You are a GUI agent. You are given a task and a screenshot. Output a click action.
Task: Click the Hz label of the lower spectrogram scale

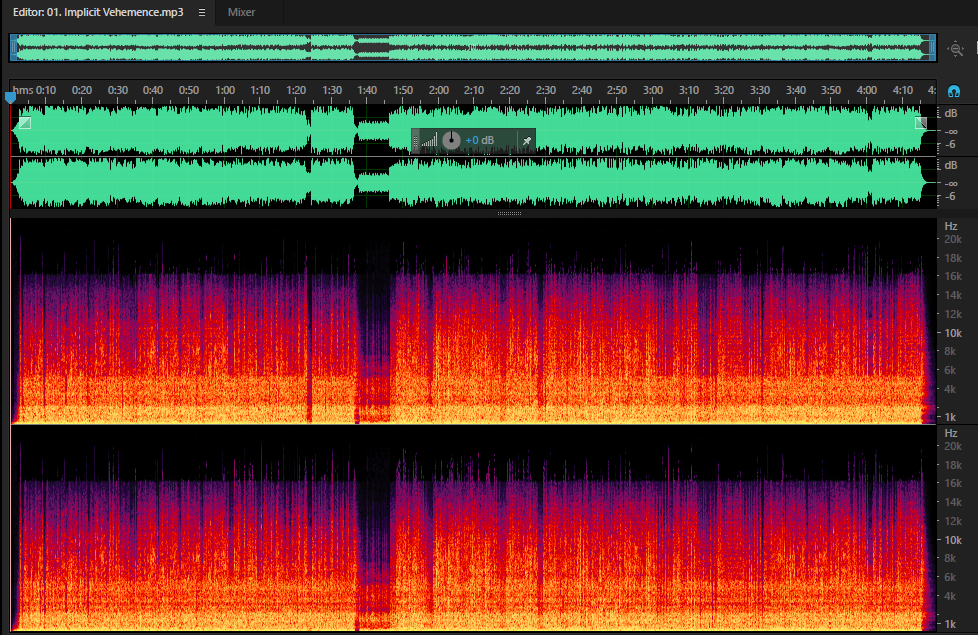click(x=951, y=434)
